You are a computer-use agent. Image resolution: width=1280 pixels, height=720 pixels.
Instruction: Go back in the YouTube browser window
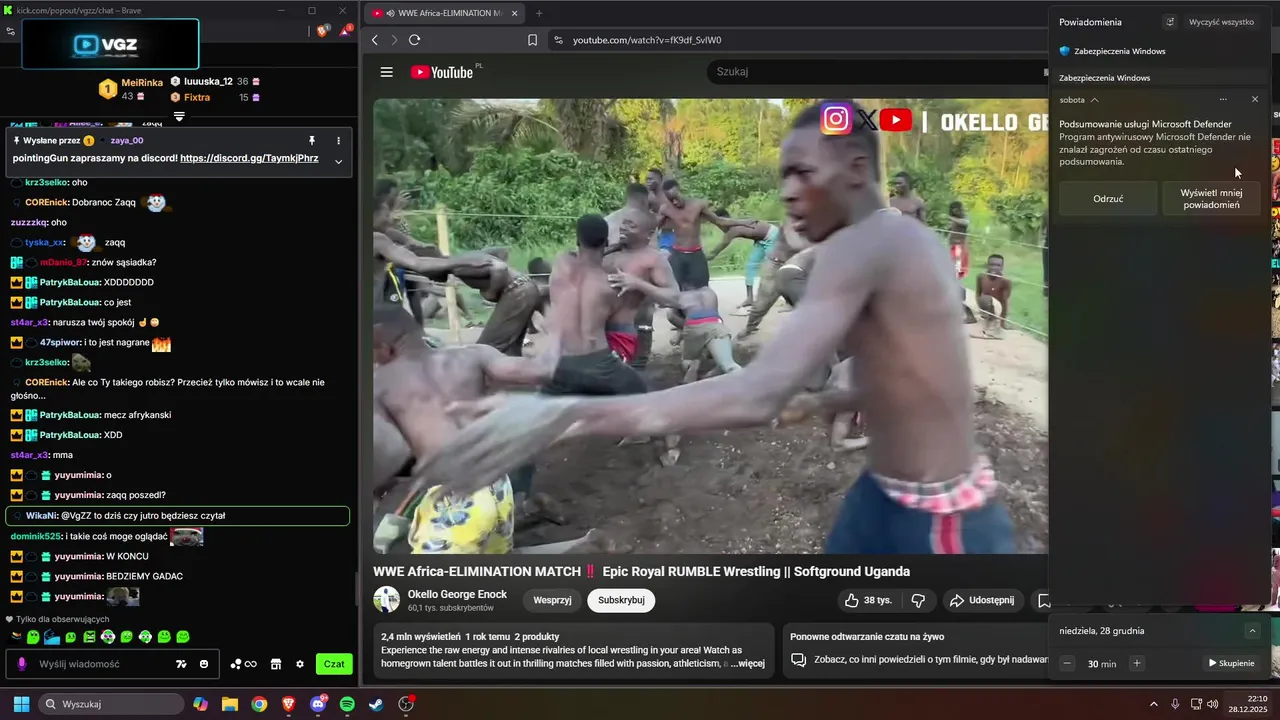coord(375,40)
